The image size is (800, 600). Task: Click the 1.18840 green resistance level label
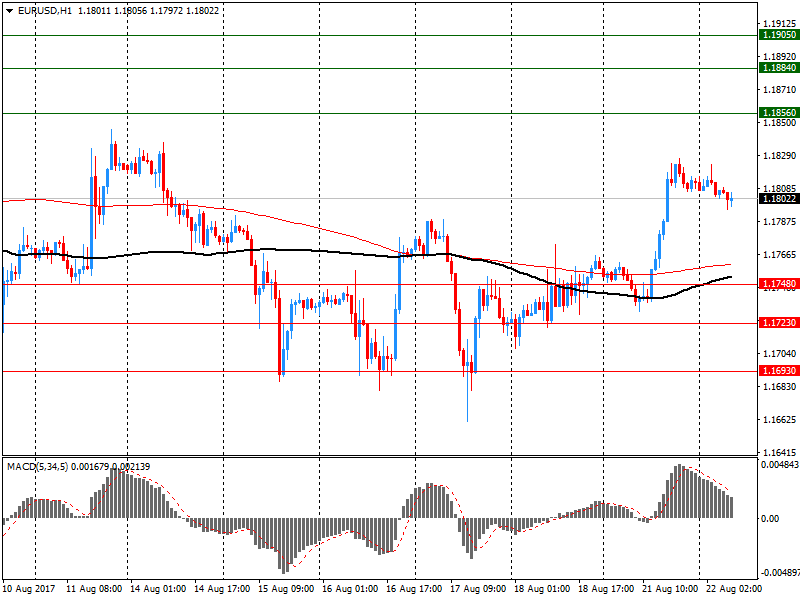tap(779, 68)
